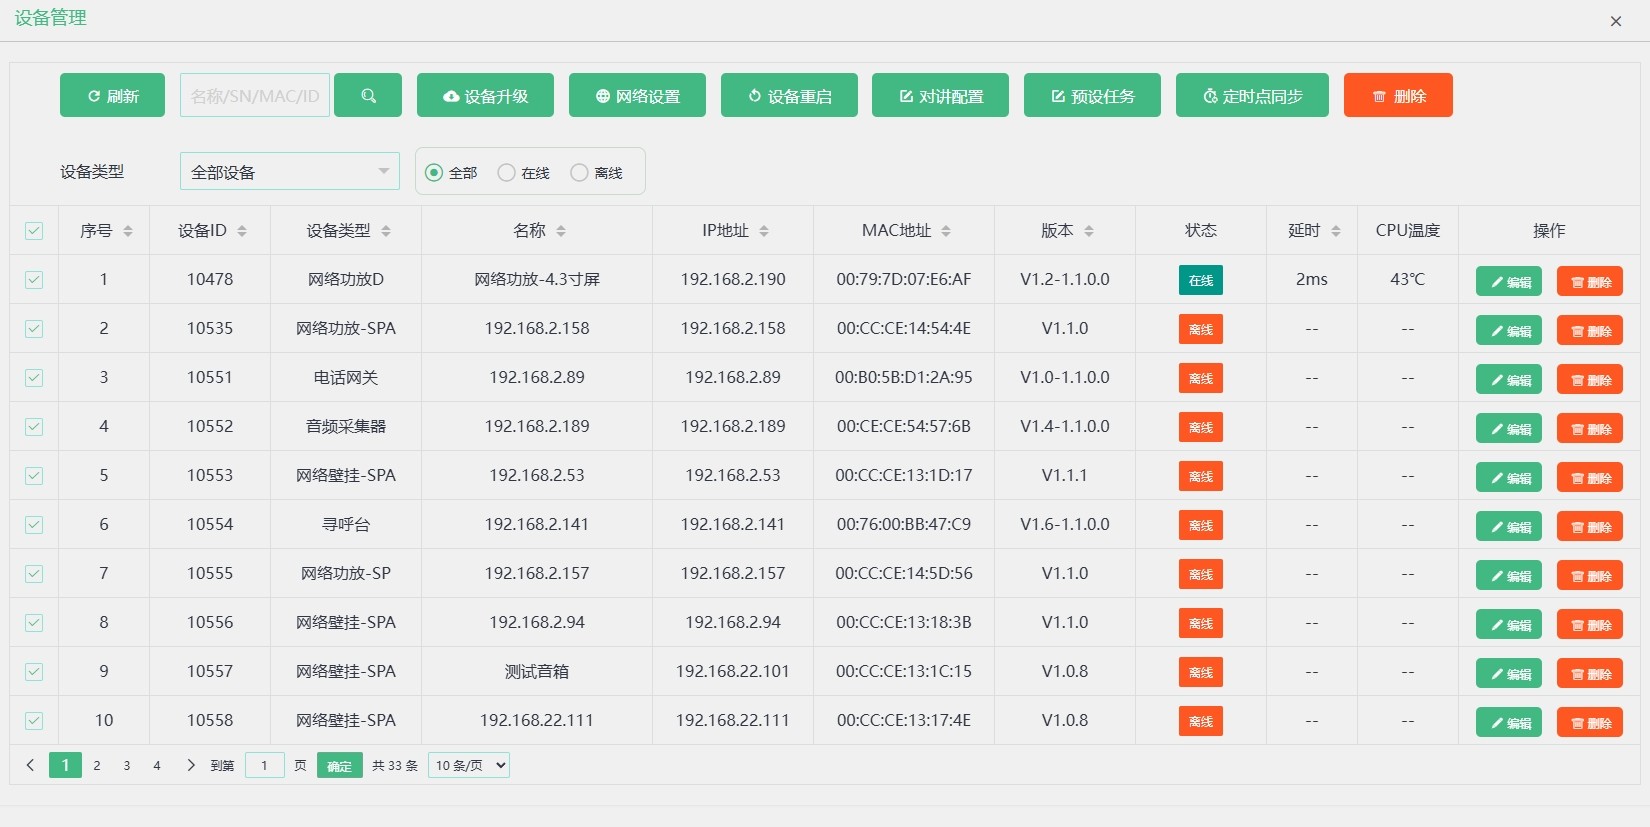Open 设备升级 device upgrade
The image size is (1650, 827).
[485, 96]
